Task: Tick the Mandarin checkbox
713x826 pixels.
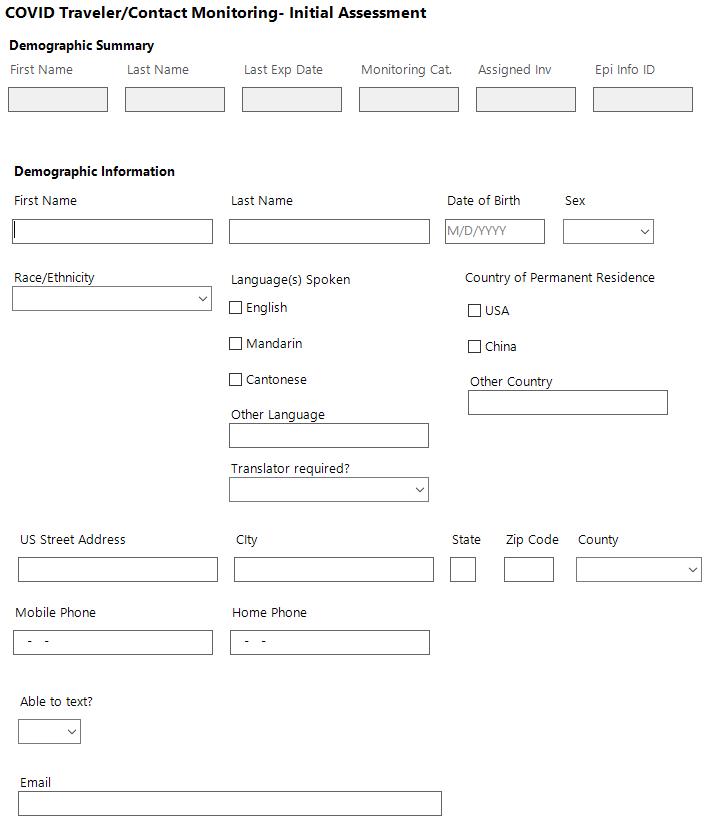Action: point(236,344)
